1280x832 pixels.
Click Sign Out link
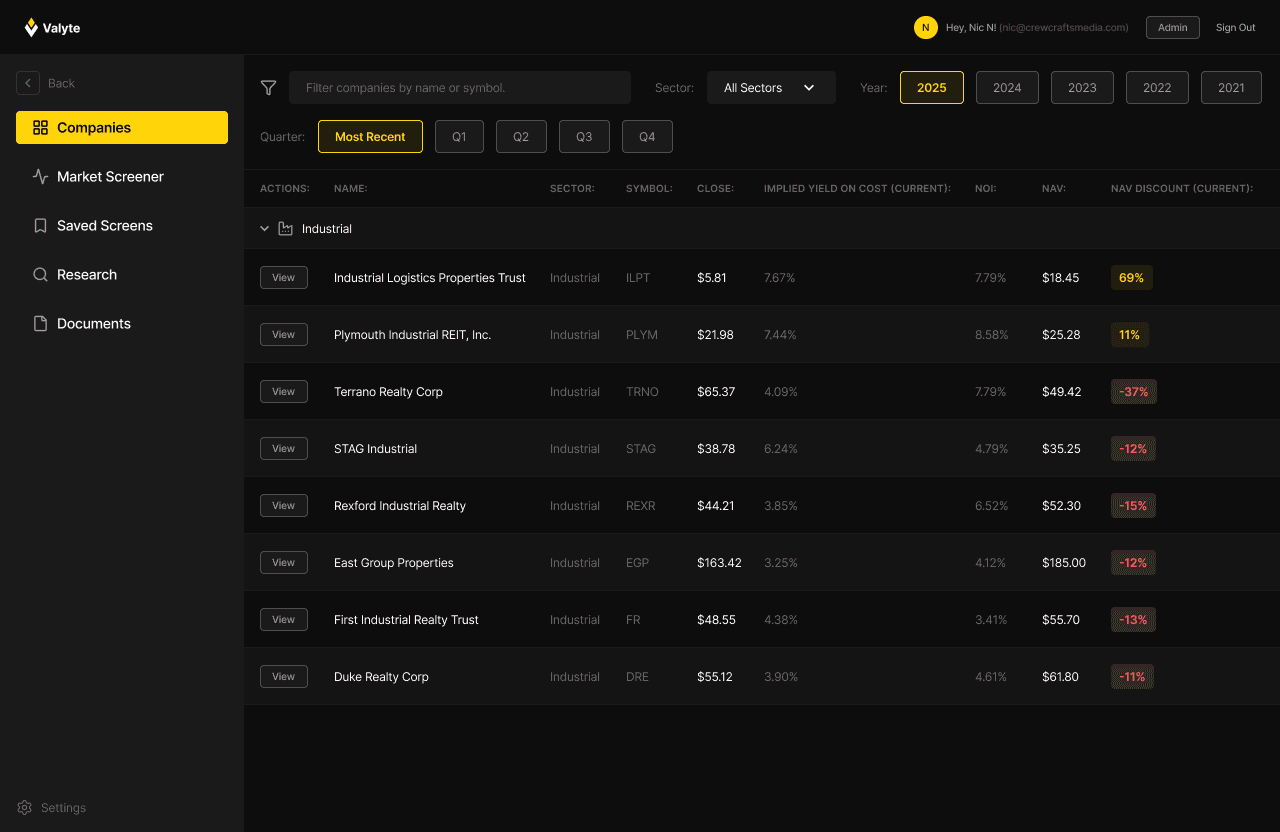1235,28
